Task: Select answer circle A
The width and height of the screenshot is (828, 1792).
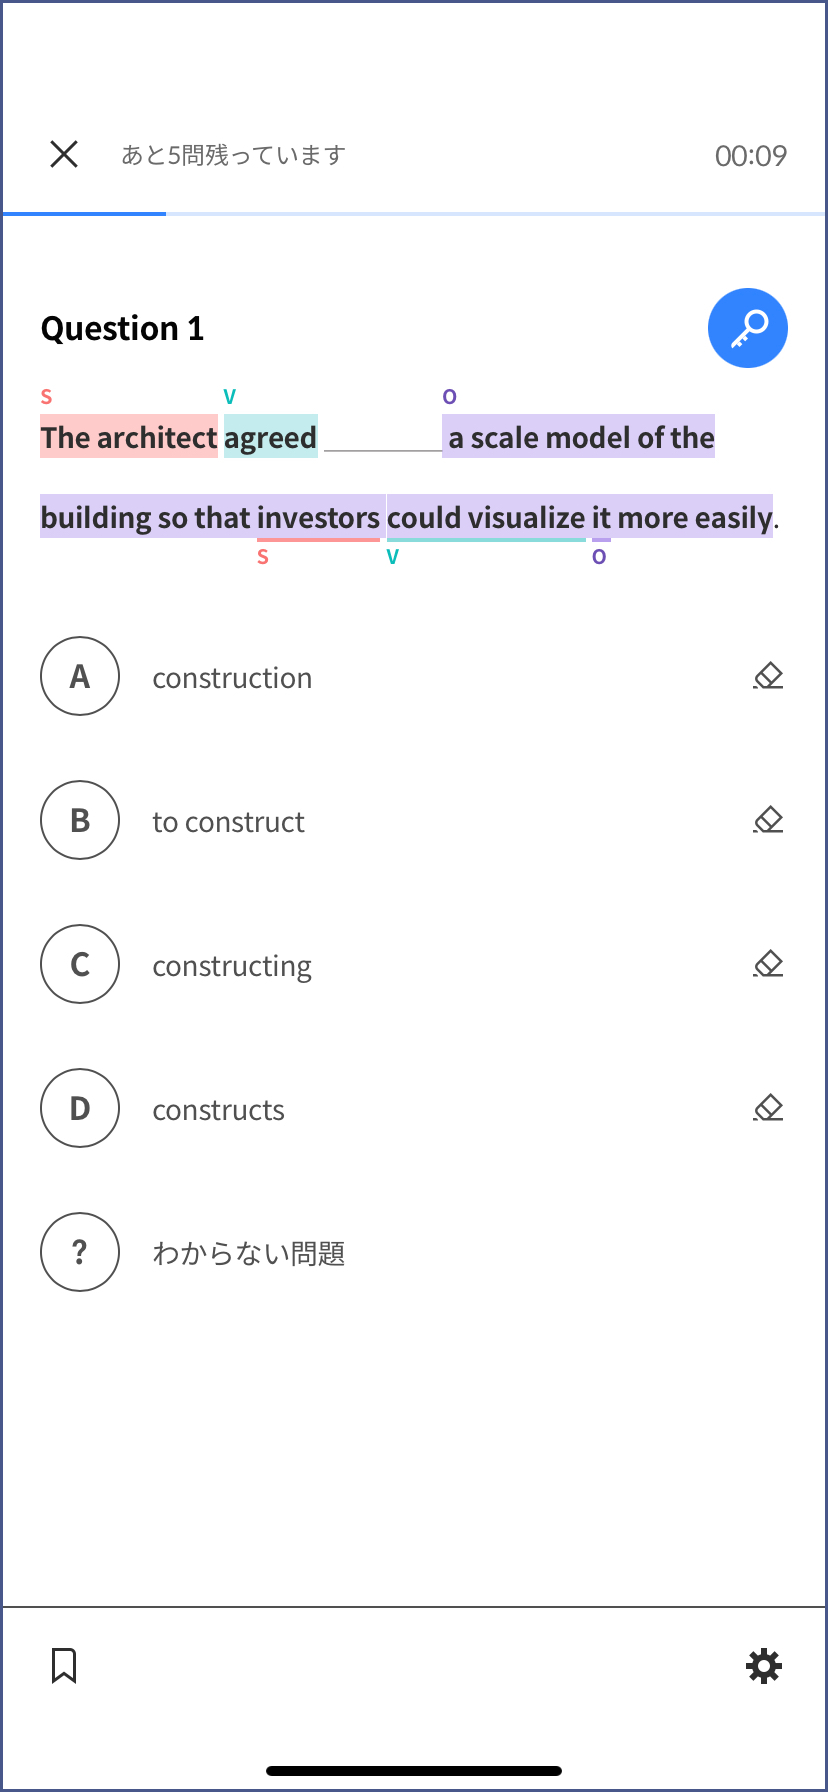Action: pos(80,677)
